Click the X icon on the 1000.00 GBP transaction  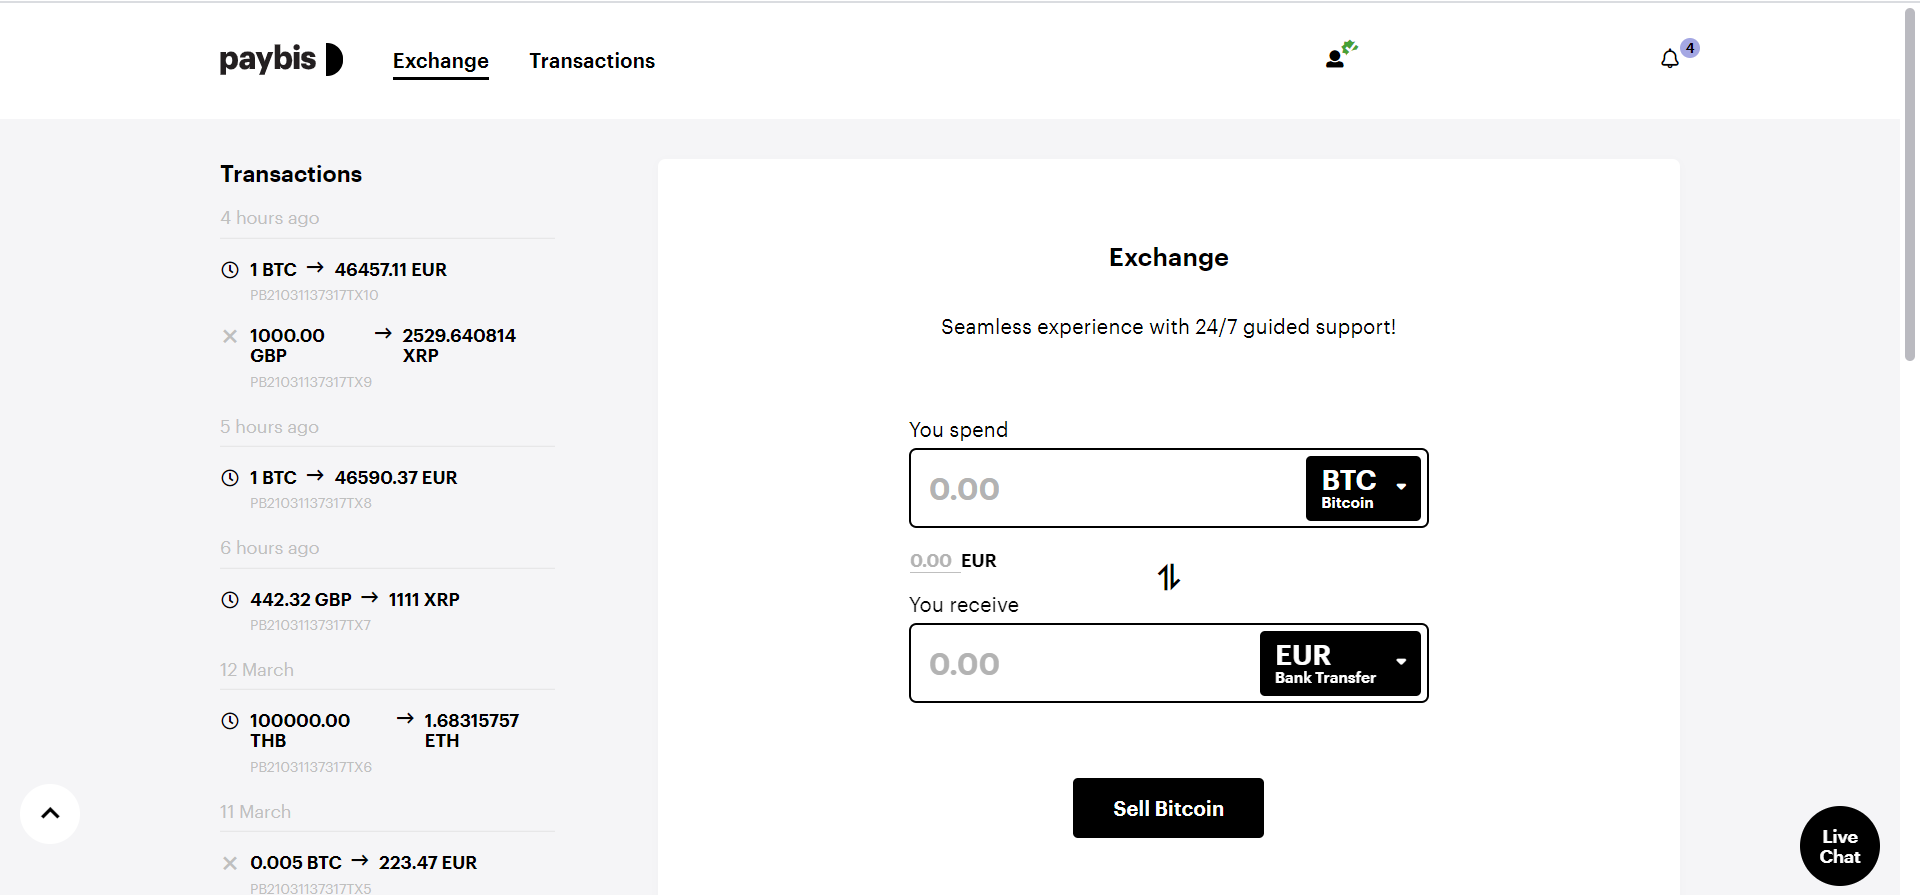point(229,336)
